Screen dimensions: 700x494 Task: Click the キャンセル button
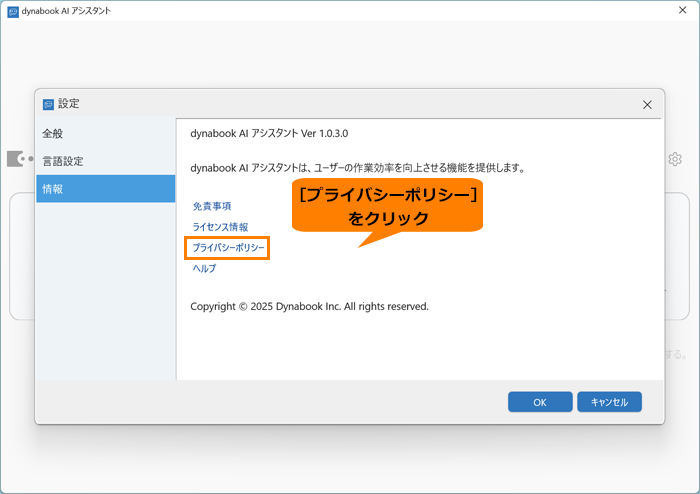click(x=609, y=402)
